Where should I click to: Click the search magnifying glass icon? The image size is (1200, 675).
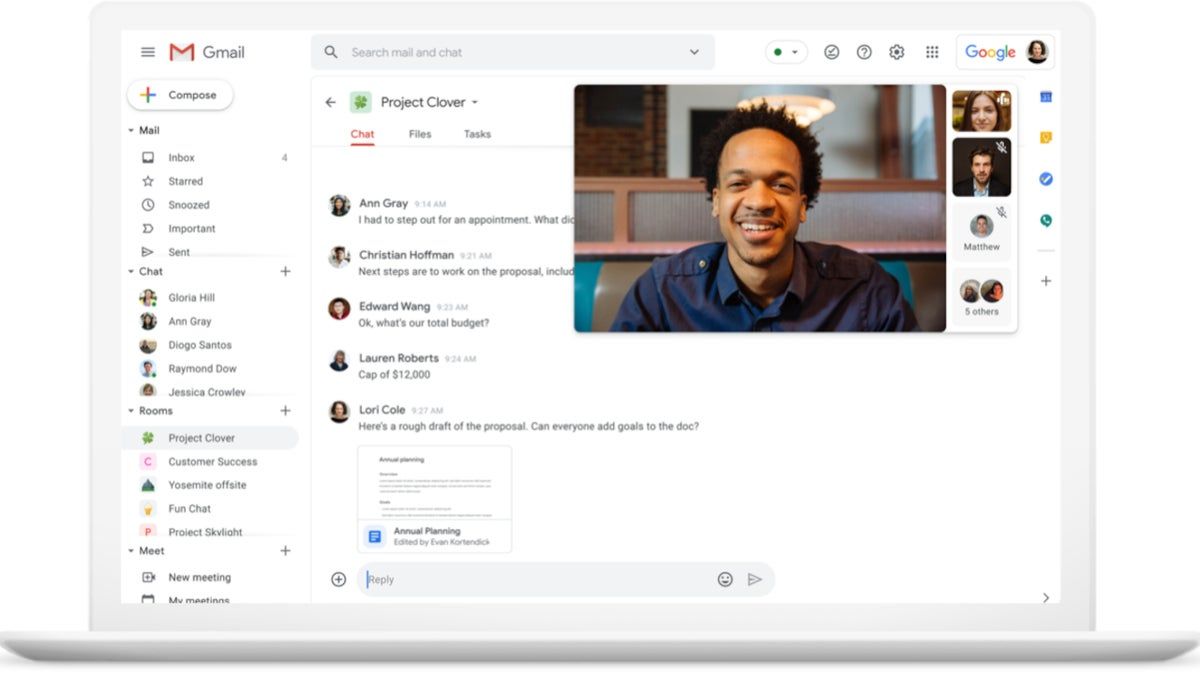[330, 51]
